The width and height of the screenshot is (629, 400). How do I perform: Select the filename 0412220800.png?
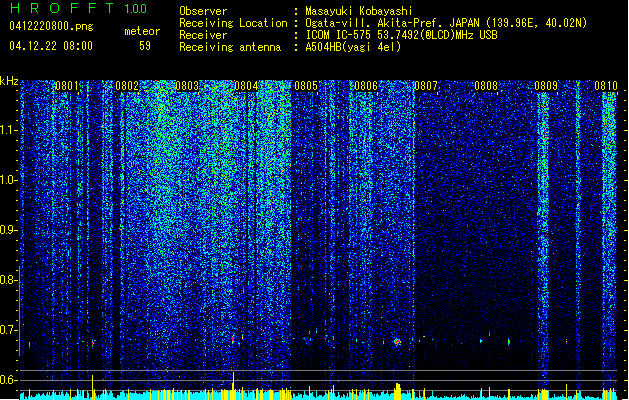[x=51, y=26]
